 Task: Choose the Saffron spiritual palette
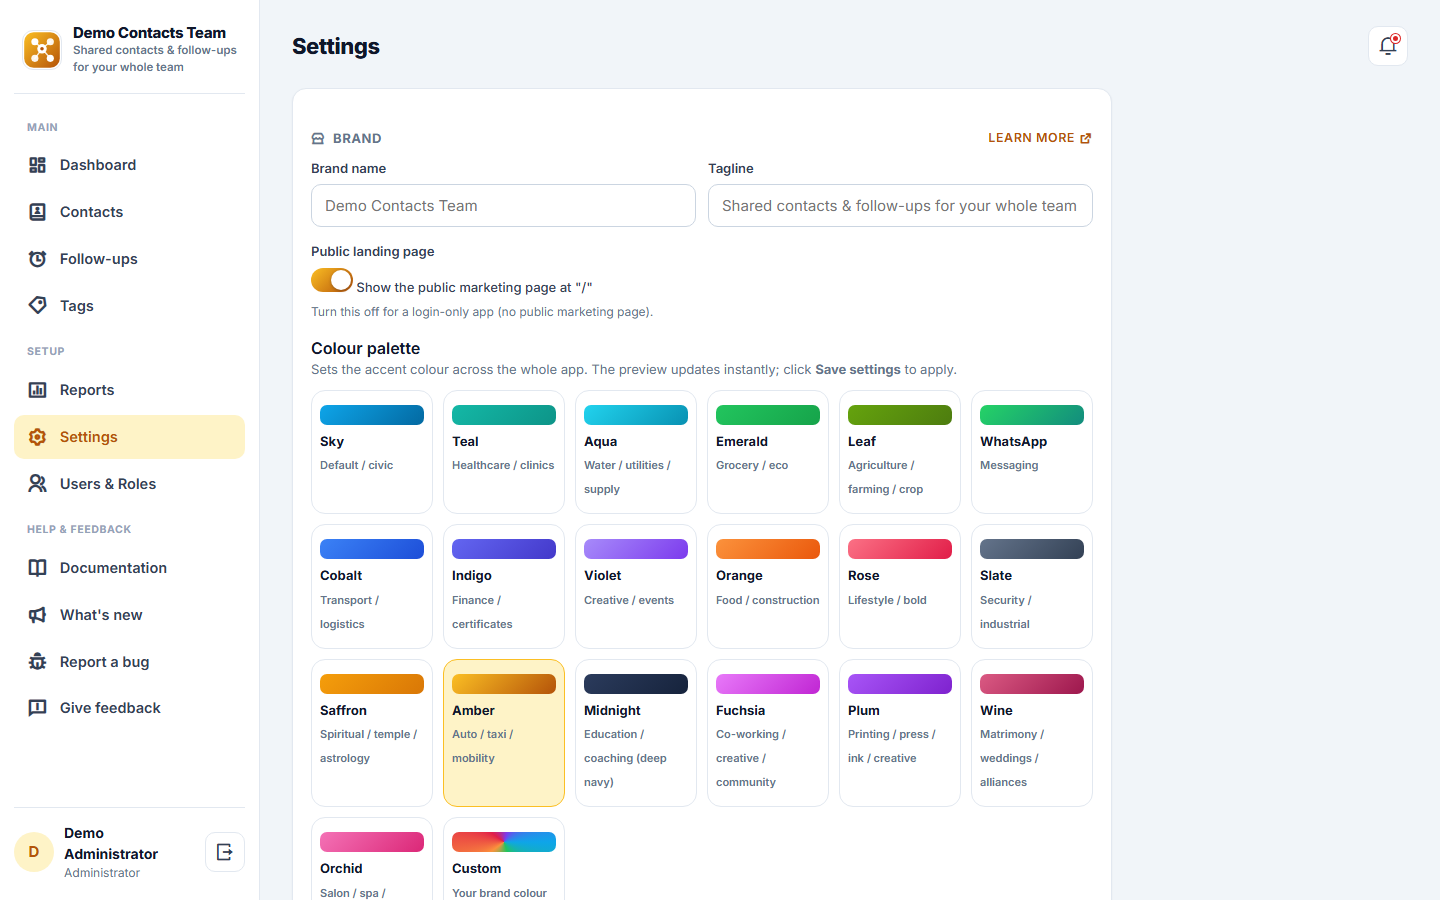372,733
